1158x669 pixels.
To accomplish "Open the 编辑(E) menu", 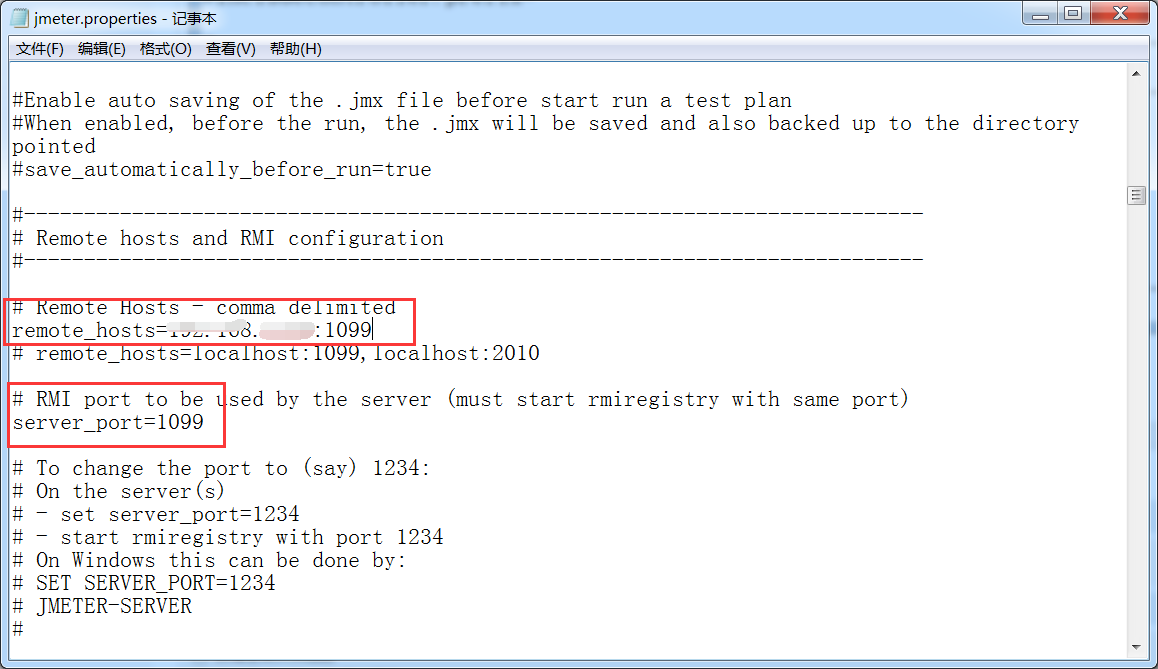I will pyautogui.click(x=102, y=49).
